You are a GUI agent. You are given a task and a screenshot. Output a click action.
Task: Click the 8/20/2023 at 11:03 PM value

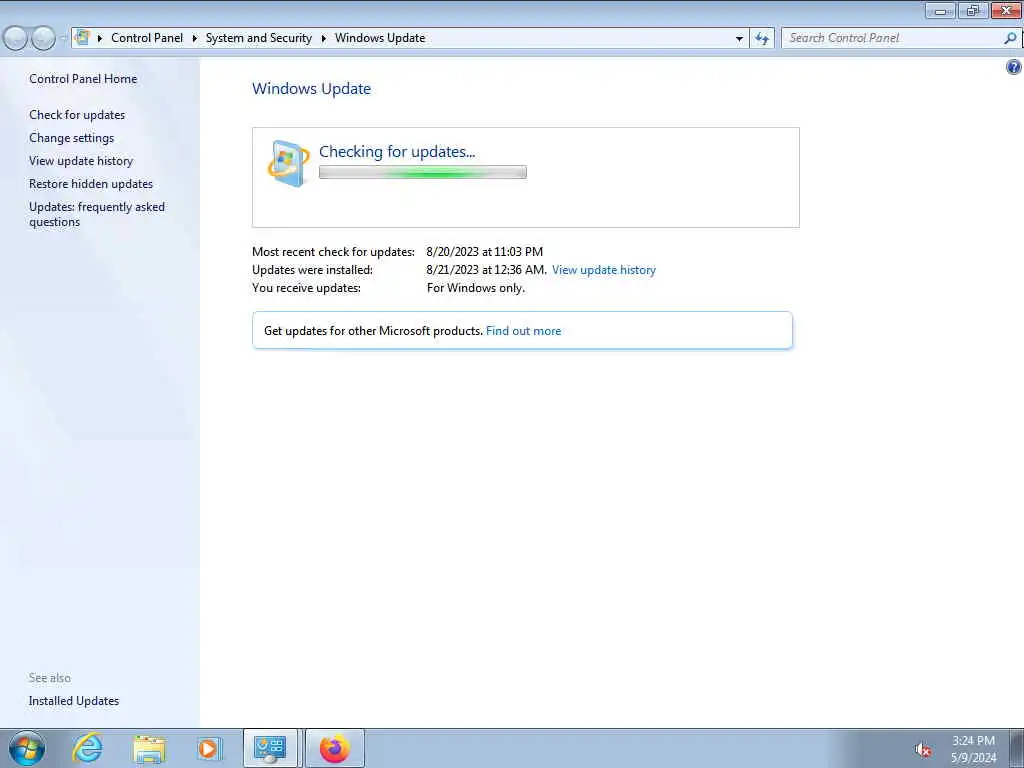[x=485, y=251]
